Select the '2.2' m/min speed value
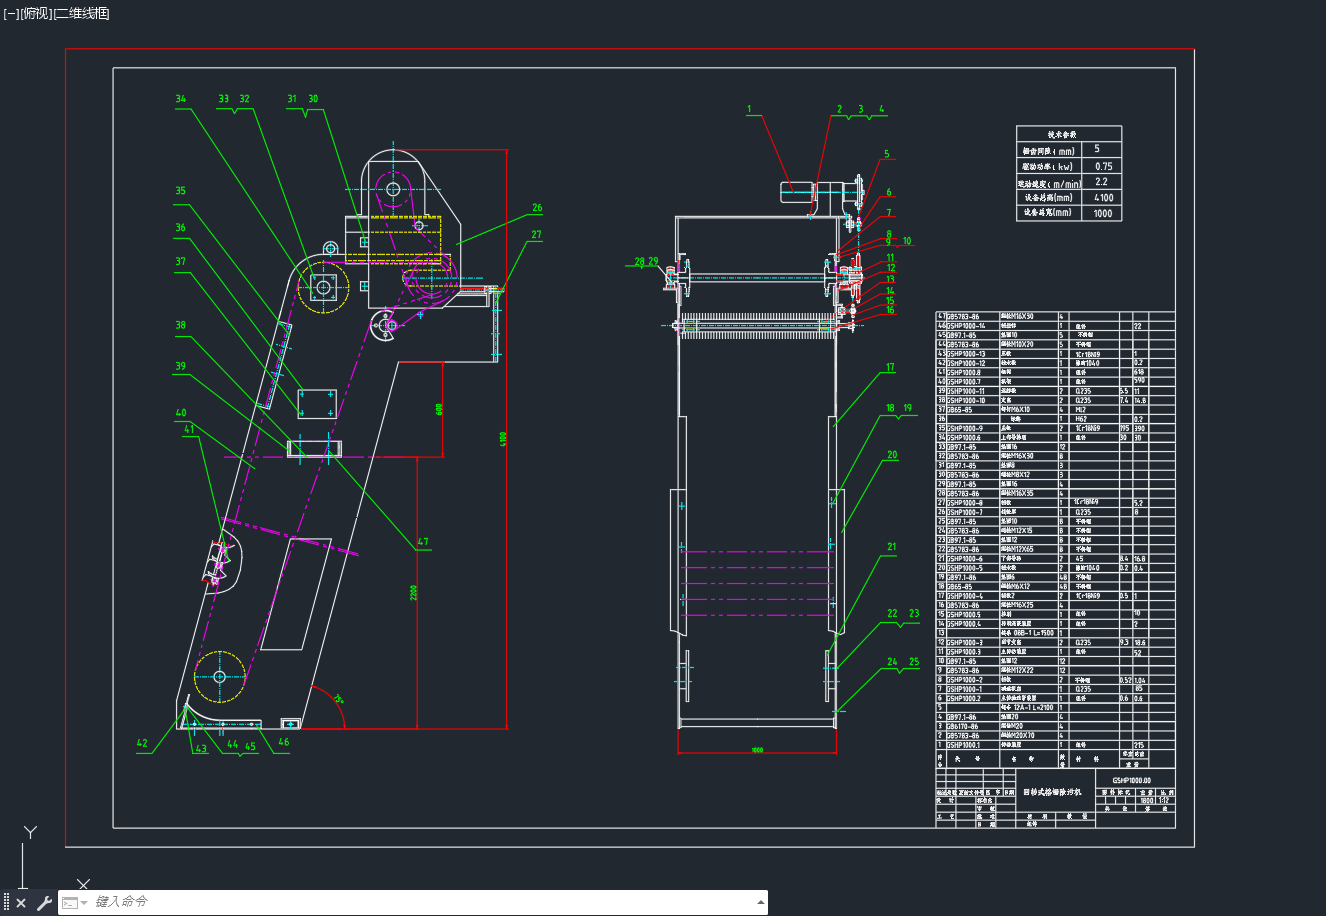This screenshot has height=916, width=1326. pos(1102,182)
